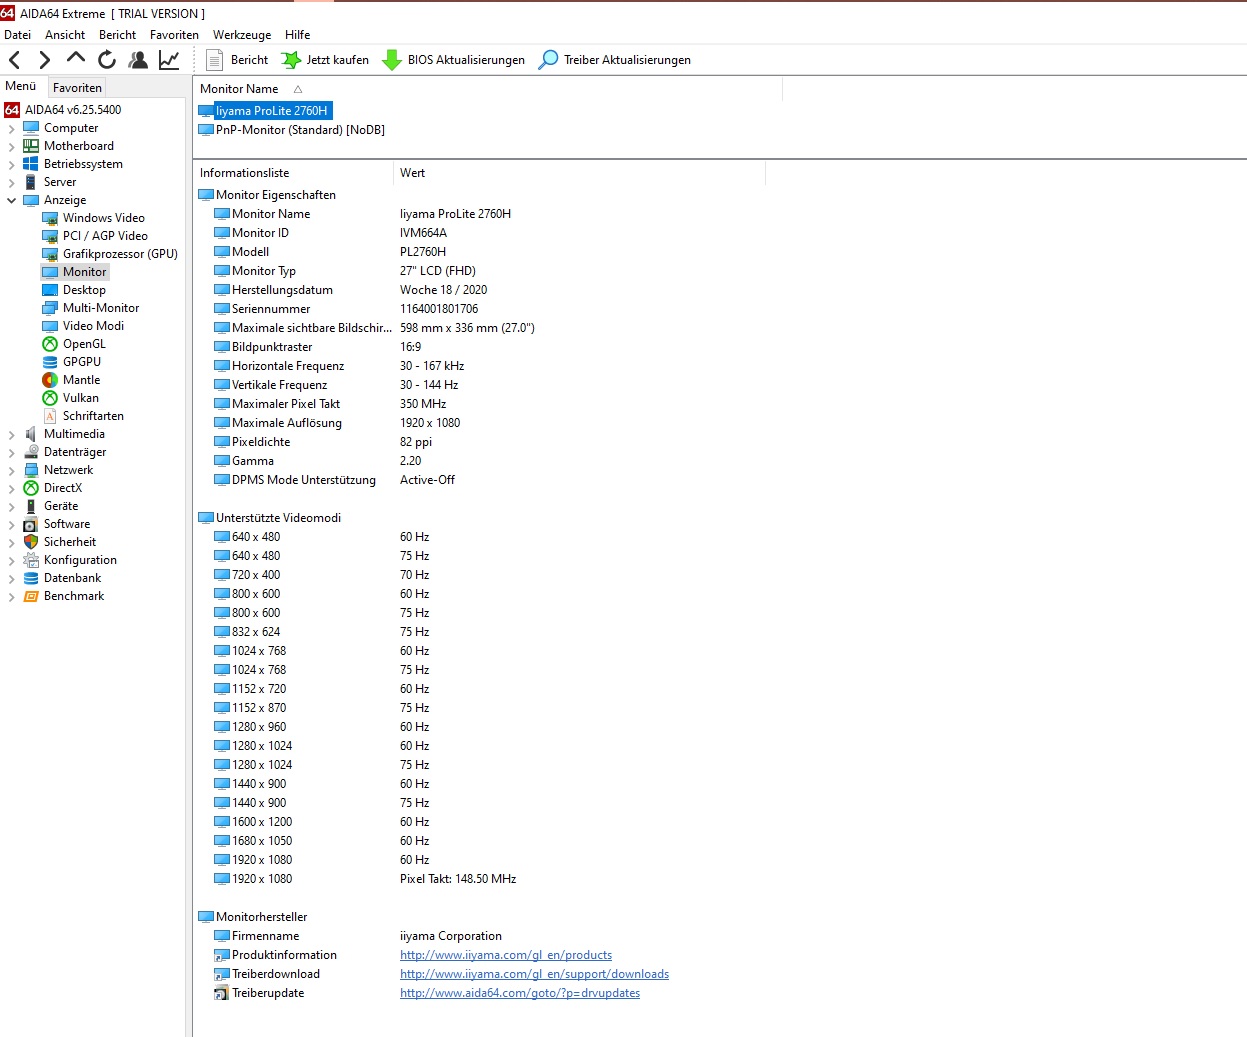
Task: Expand the DirectX tree node
Action: click(x=11, y=488)
